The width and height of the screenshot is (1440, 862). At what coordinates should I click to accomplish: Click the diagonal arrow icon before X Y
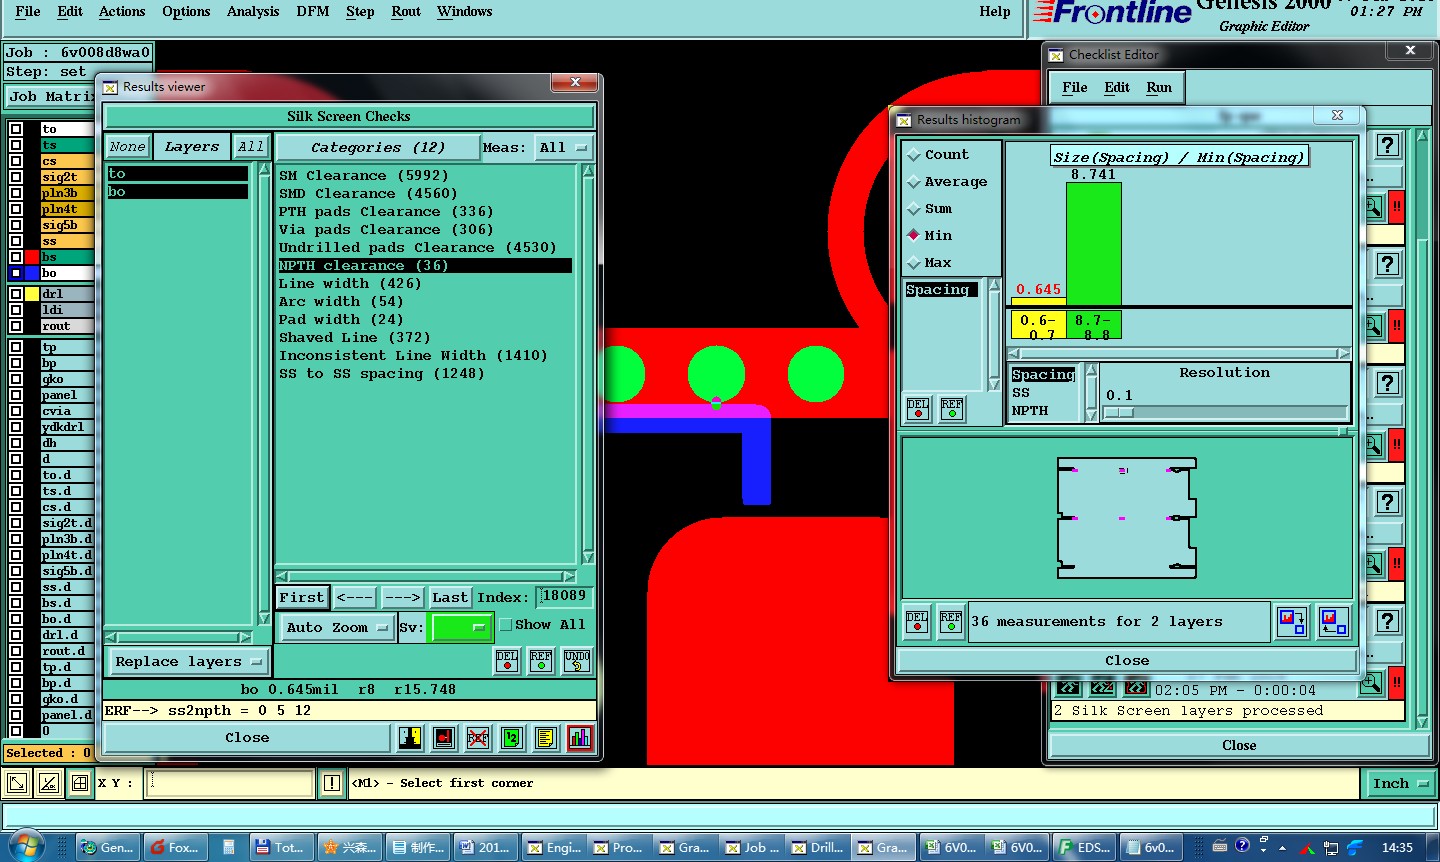point(16,784)
